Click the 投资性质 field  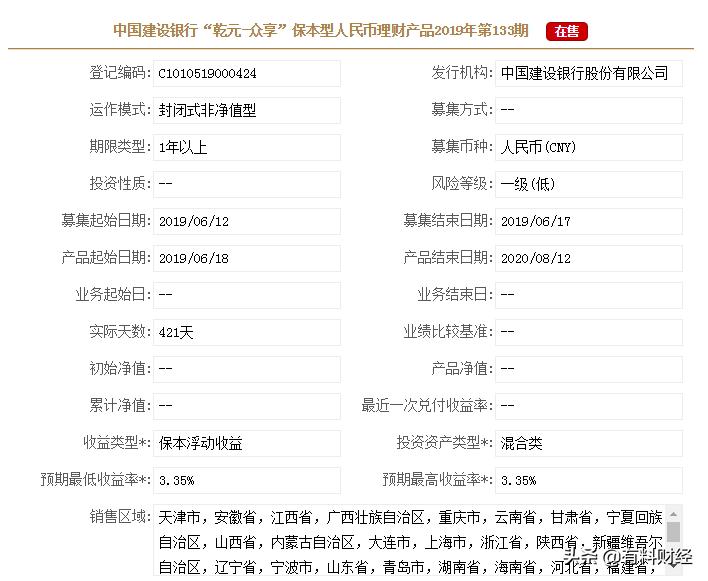(247, 184)
